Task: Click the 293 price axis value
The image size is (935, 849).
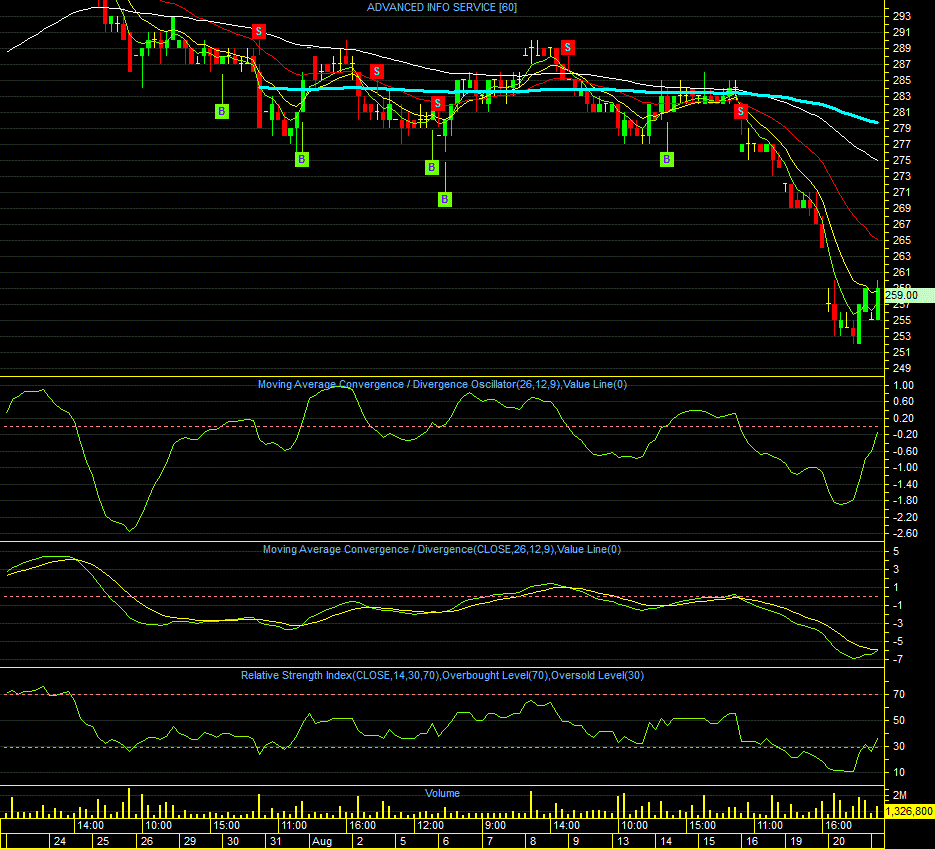Action: point(902,16)
